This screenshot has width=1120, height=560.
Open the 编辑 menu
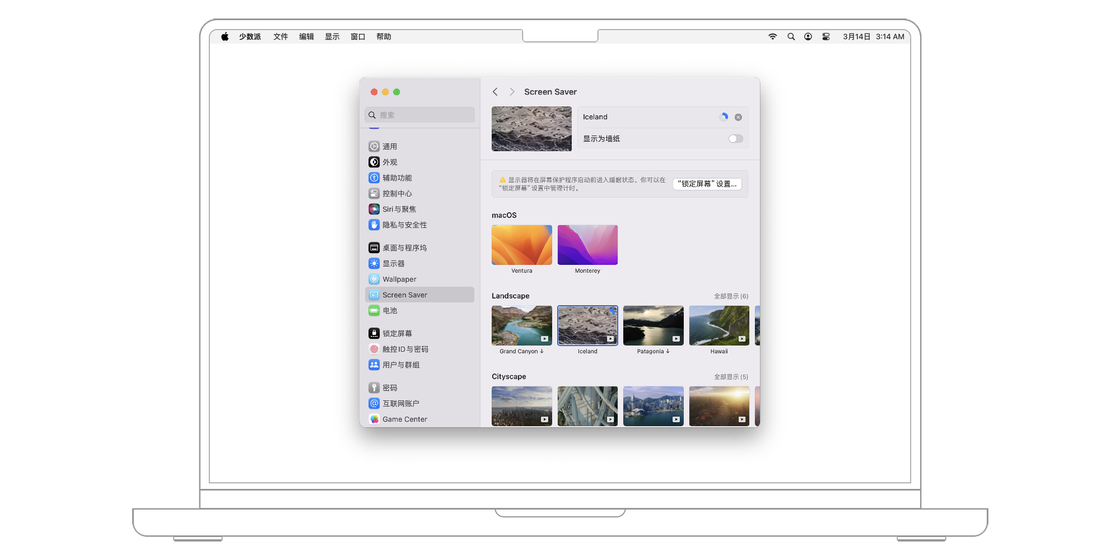point(306,36)
